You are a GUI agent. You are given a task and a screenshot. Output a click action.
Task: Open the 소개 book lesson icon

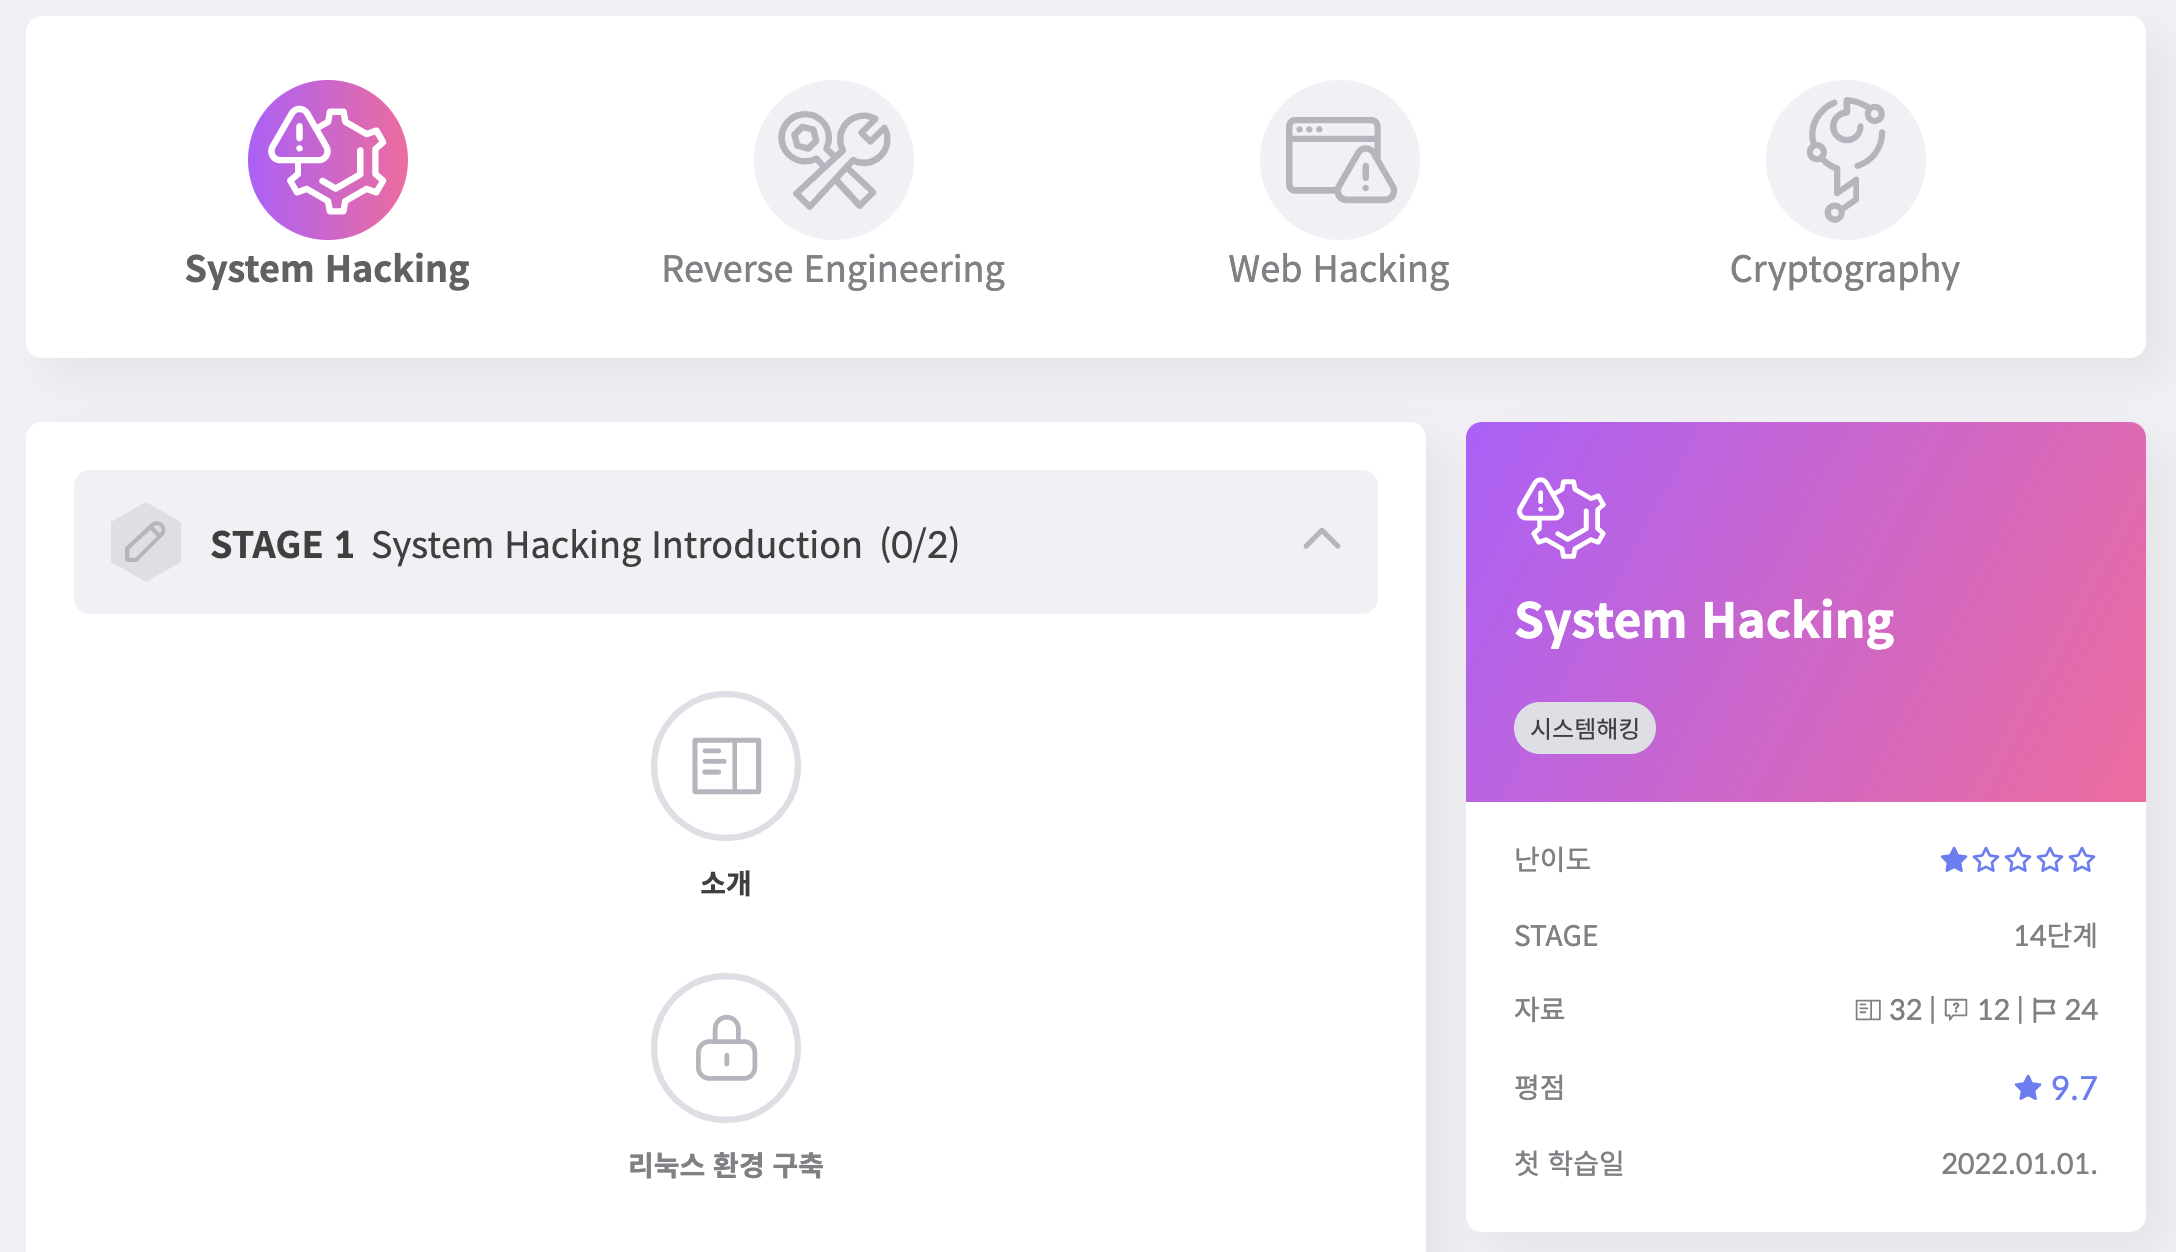click(726, 766)
